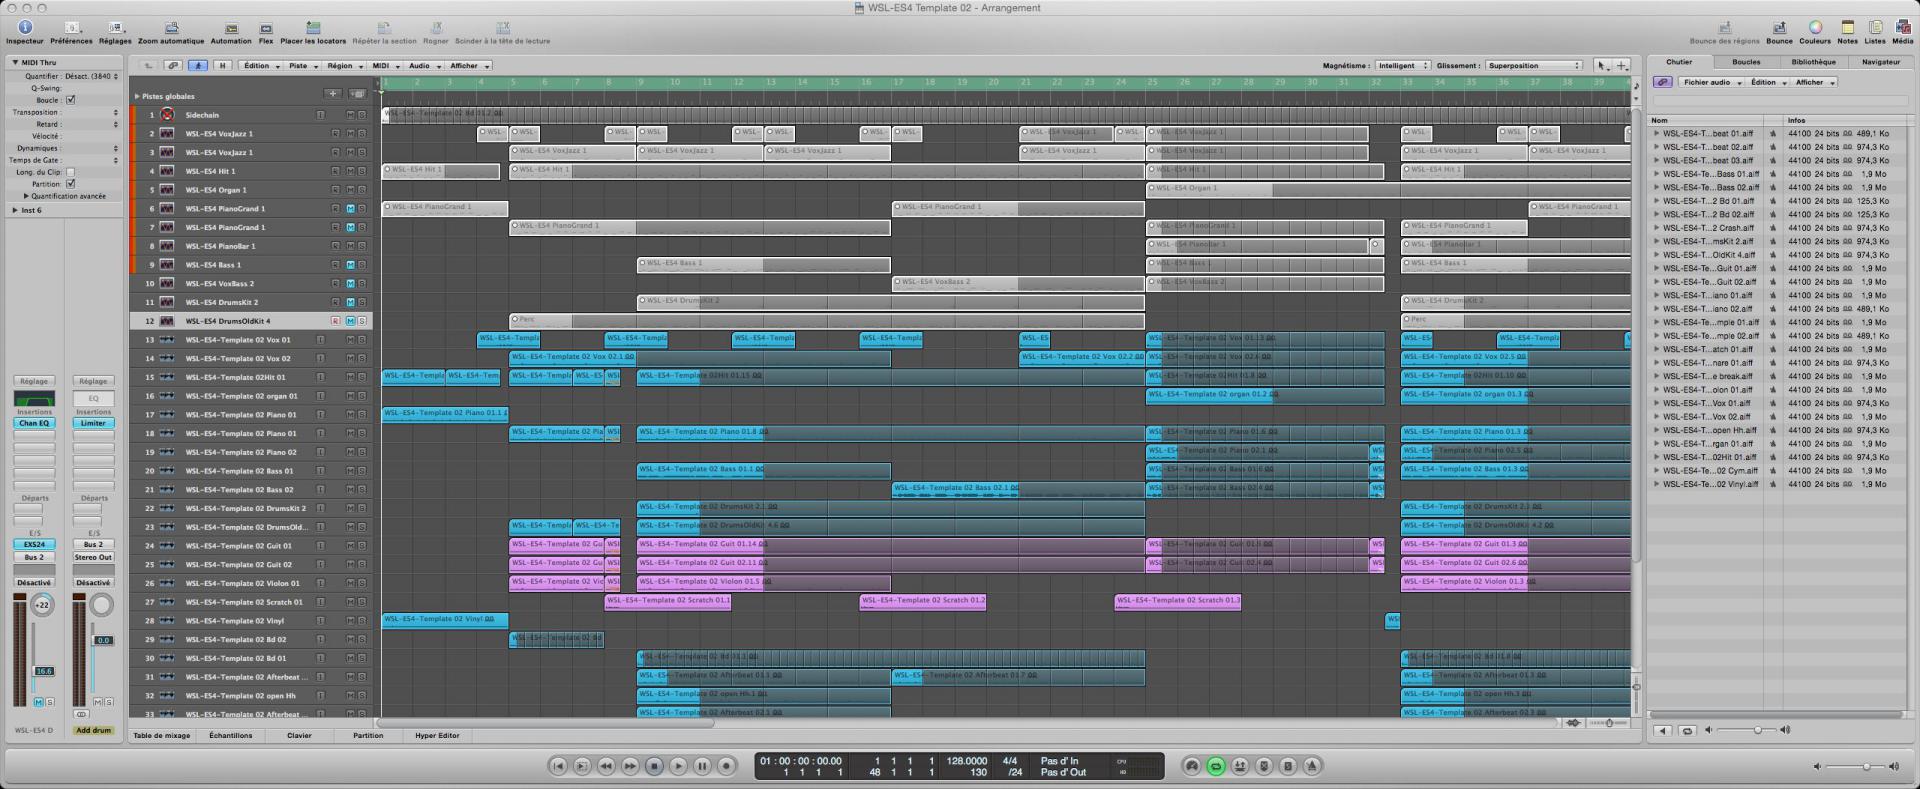Toggle record enable on DrumsOldKit 4 track
The image size is (1920, 789).
pyautogui.click(x=335, y=321)
